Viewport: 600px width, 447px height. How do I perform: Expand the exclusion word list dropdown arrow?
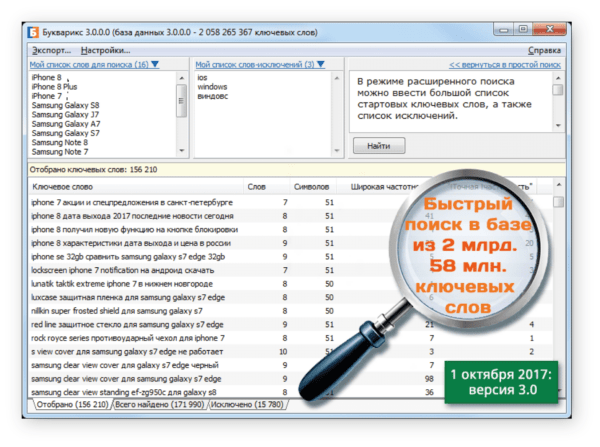click(321, 64)
